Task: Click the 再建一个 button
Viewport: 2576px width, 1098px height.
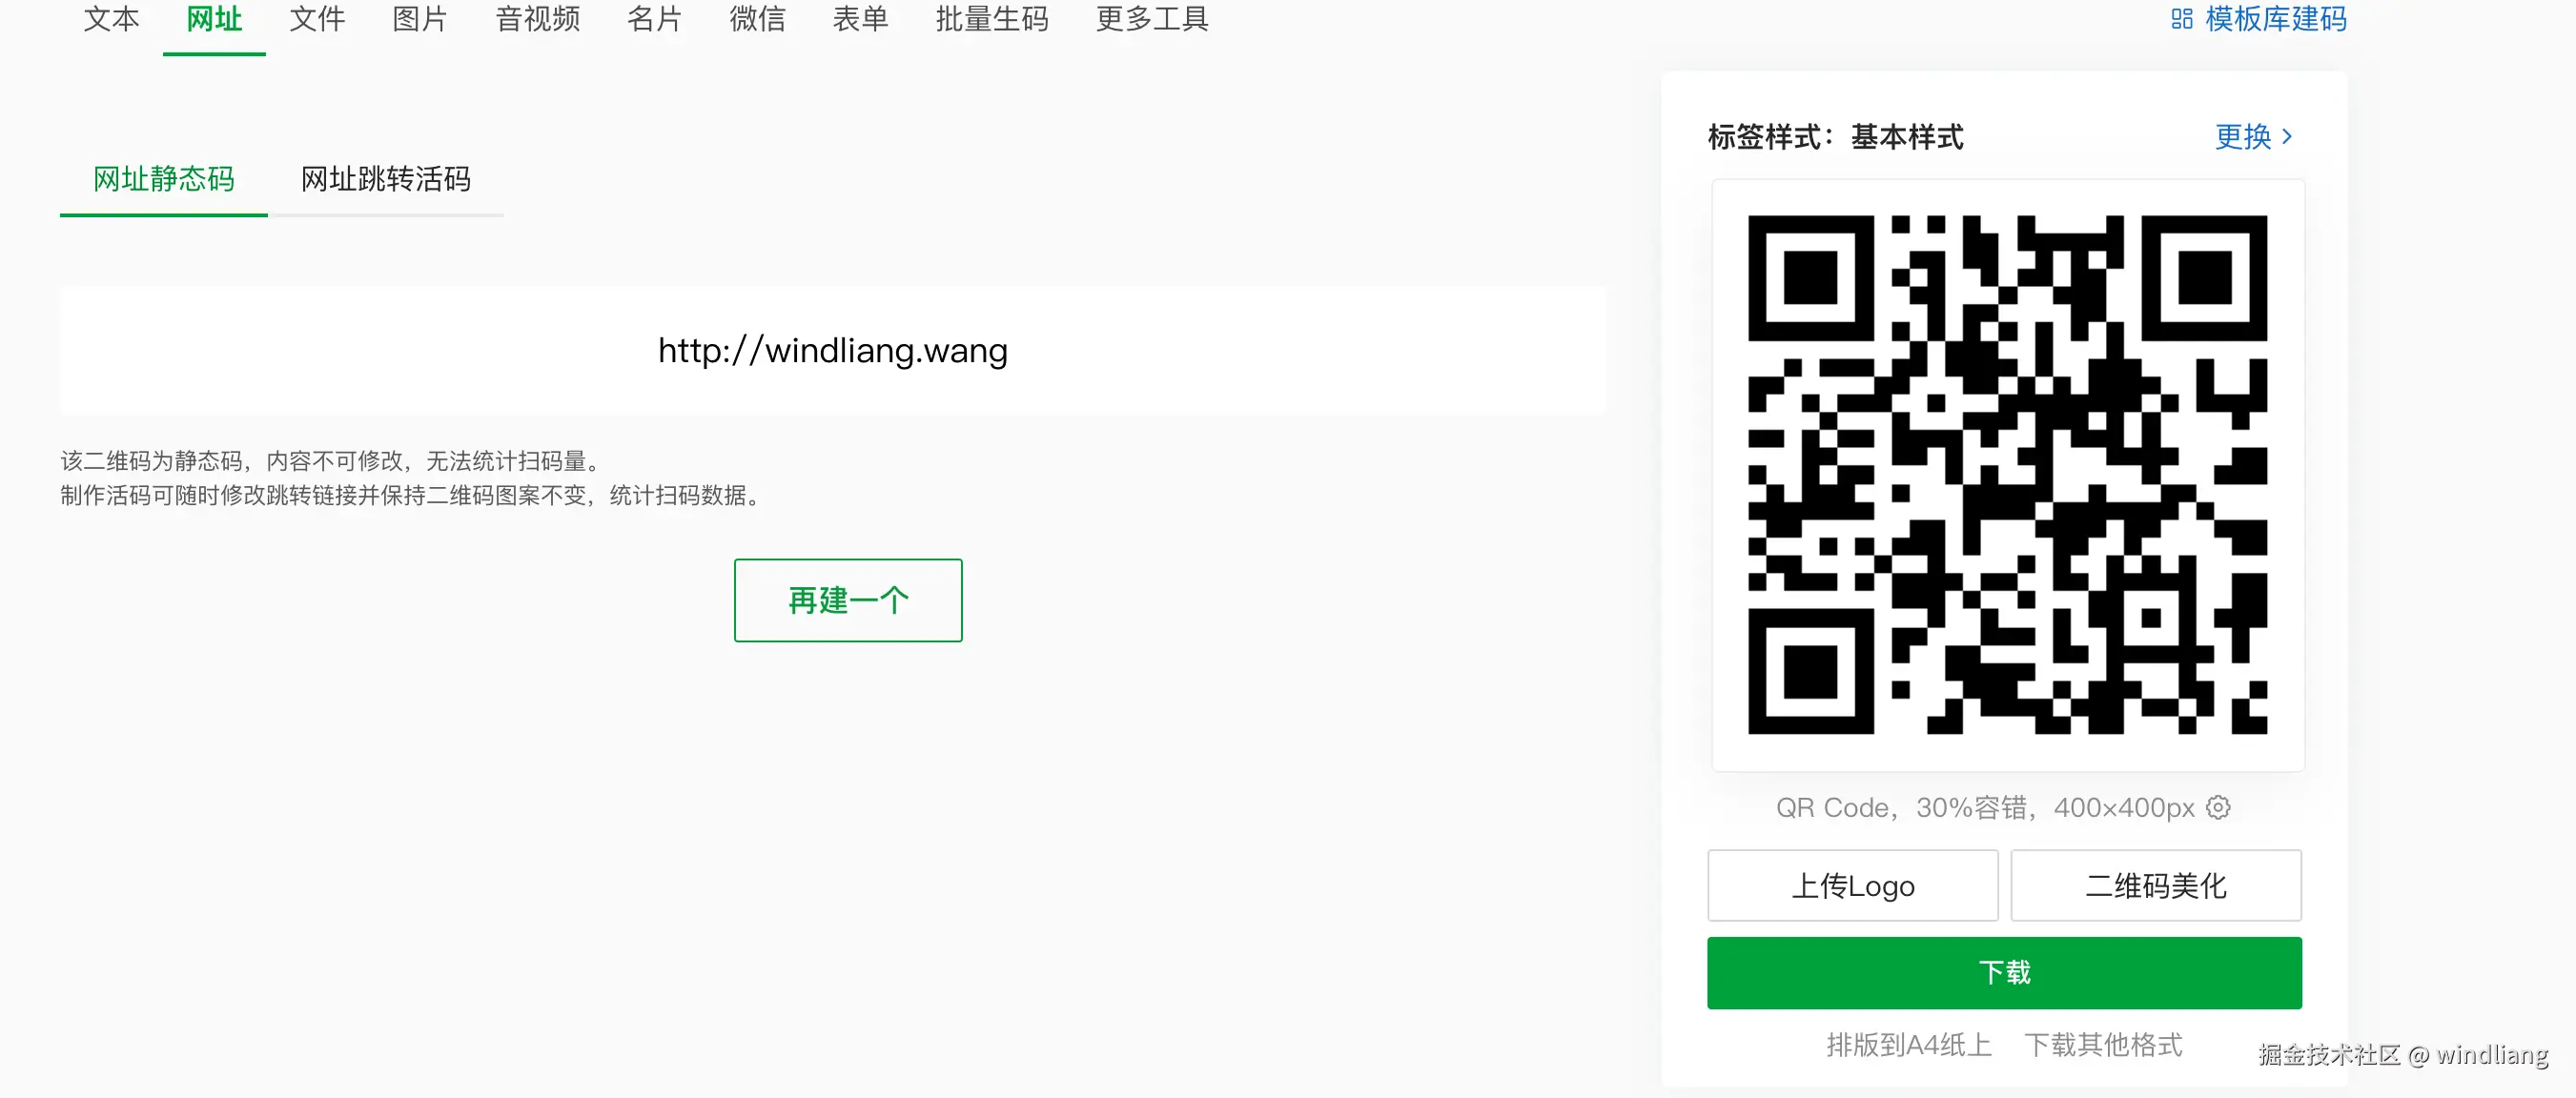Action: (848, 600)
